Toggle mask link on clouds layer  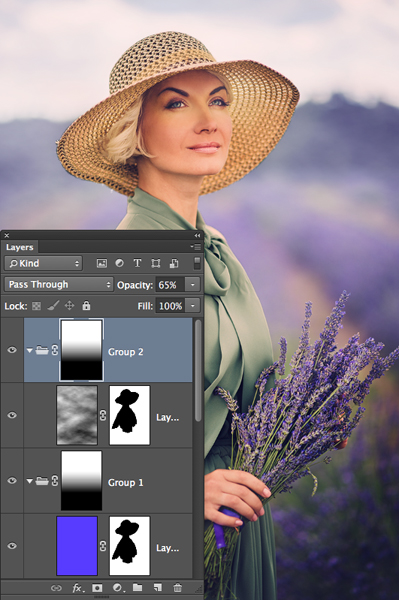pos(103,416)
